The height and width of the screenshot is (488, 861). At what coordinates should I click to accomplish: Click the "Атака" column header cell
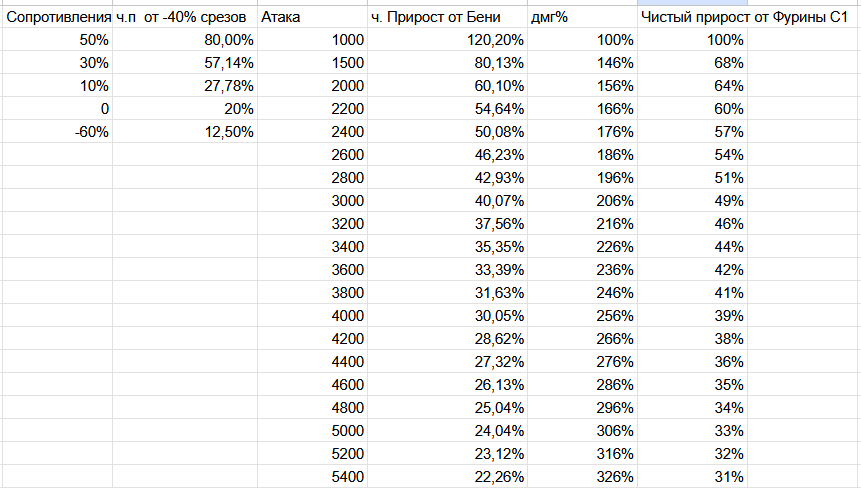coord(312,18)
